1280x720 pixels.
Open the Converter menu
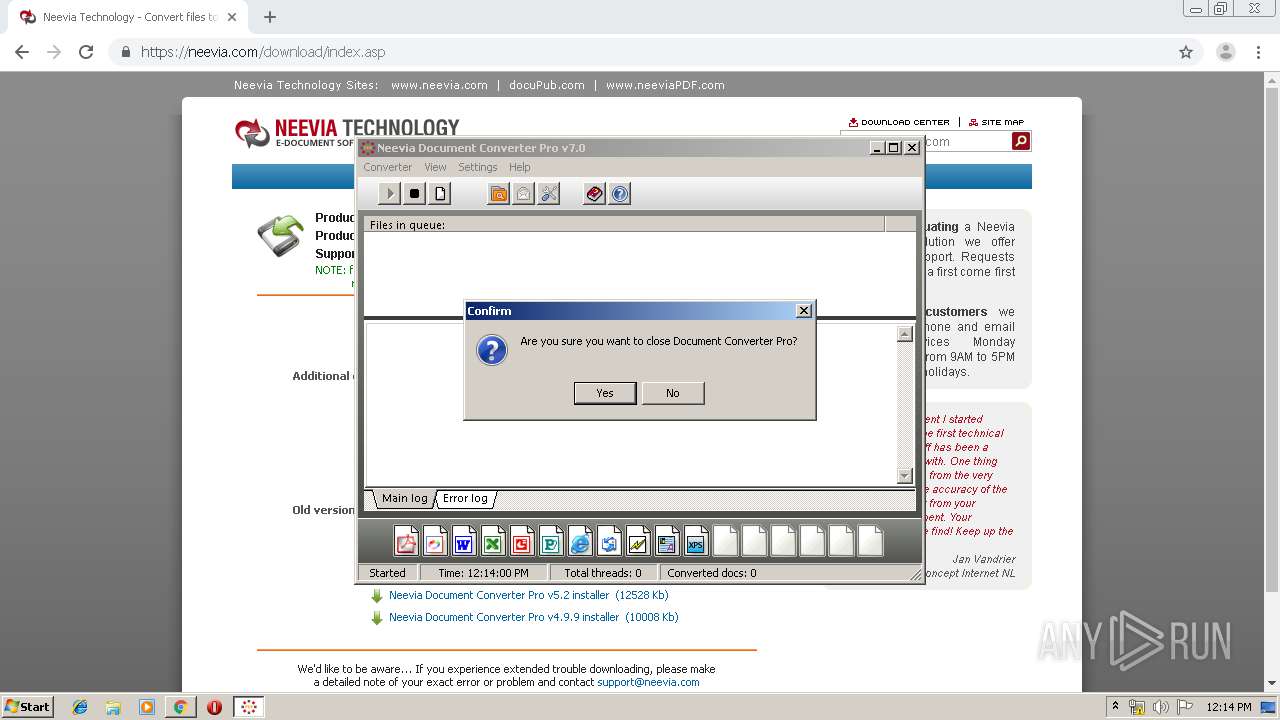point(388,167)
